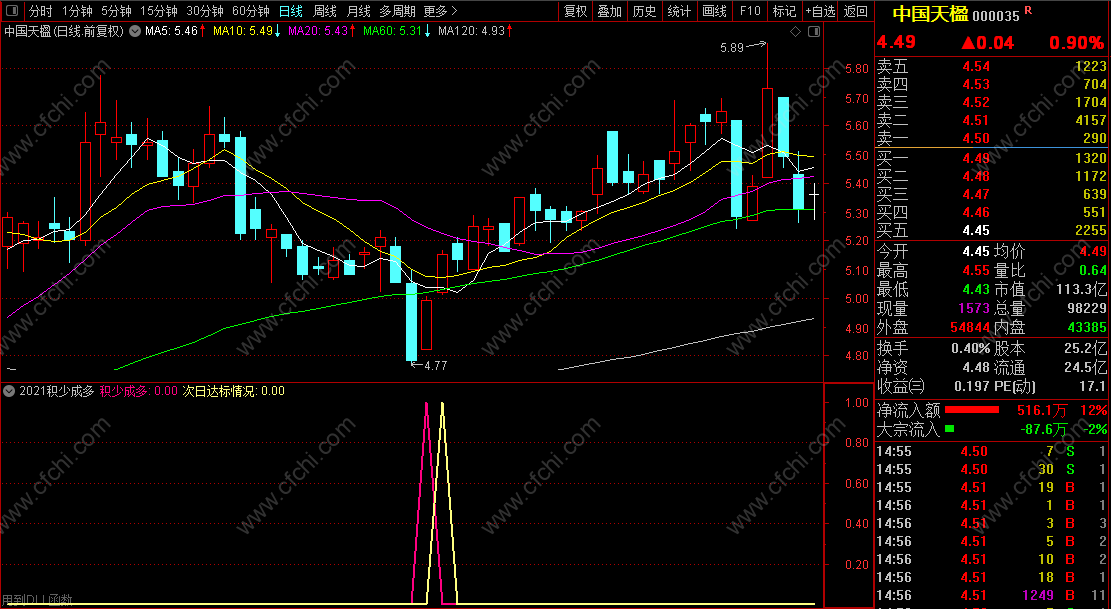Expand 更多 period options
This screenshot has height=609, width=1111.
click(440, 11)
